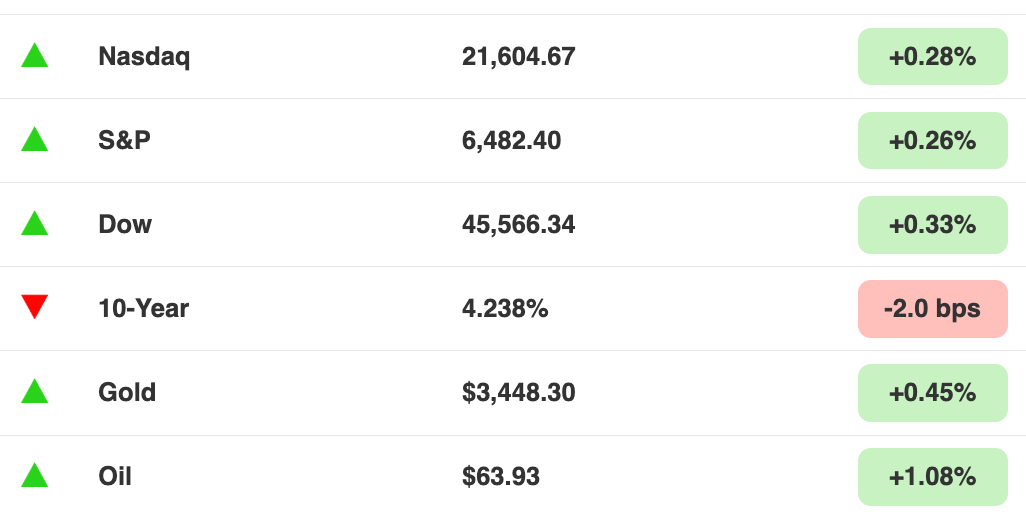Select the Oil commodity label

pos(115,476)
